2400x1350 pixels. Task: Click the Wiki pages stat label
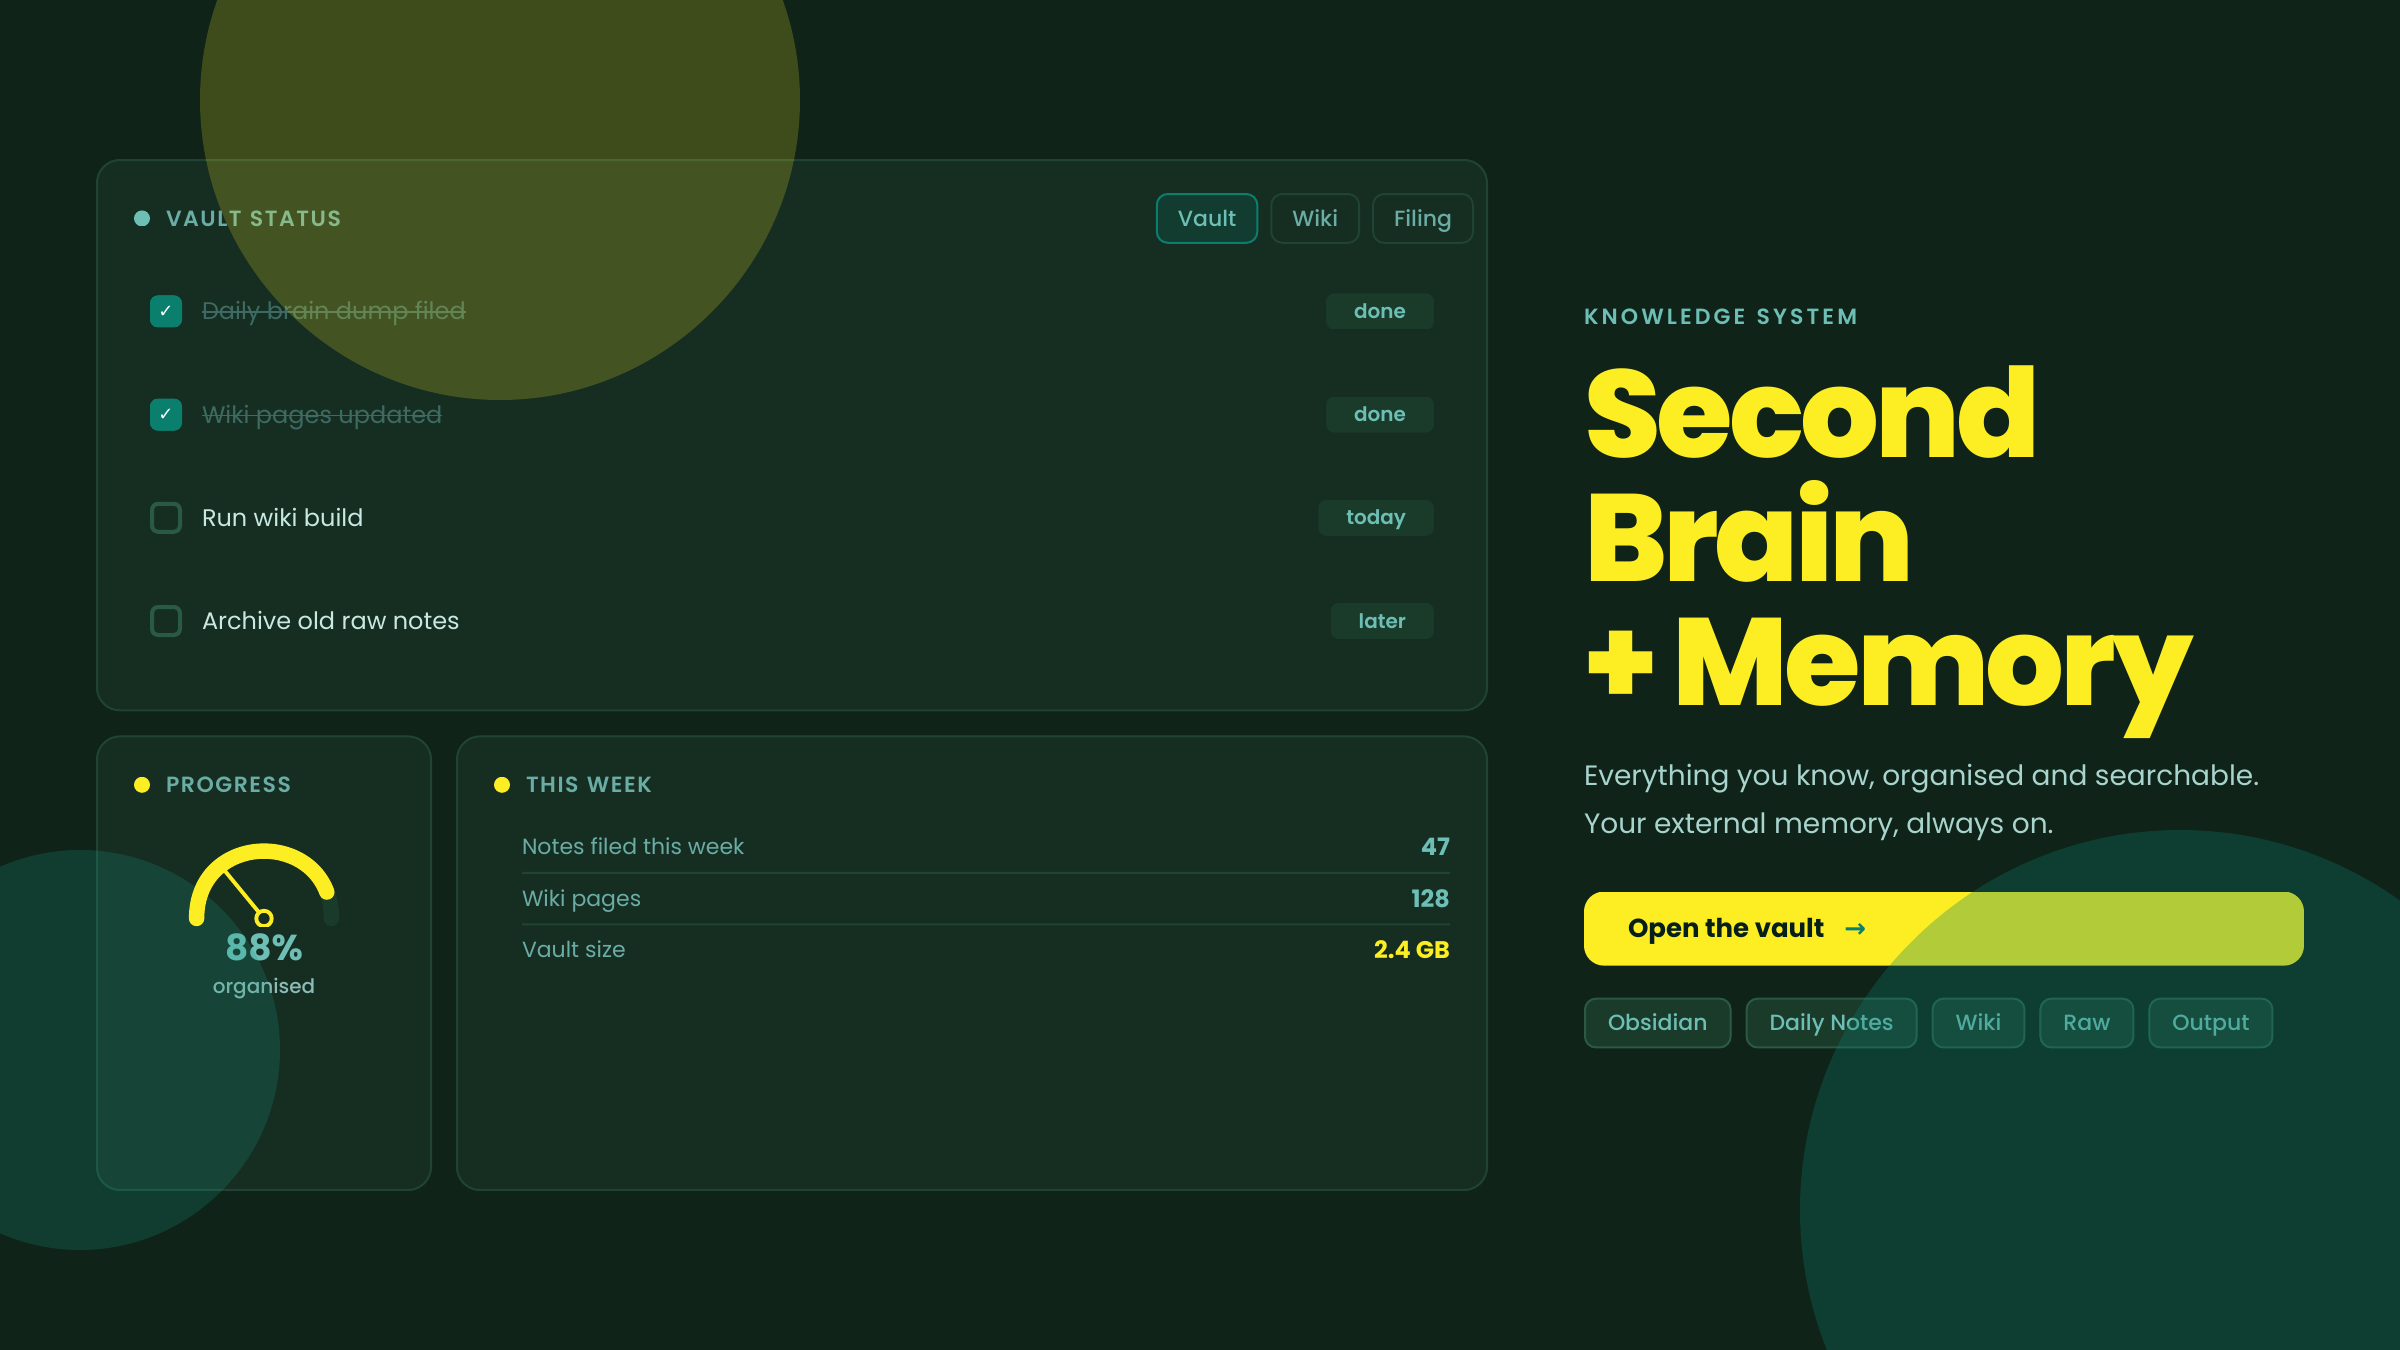[581, 899]
